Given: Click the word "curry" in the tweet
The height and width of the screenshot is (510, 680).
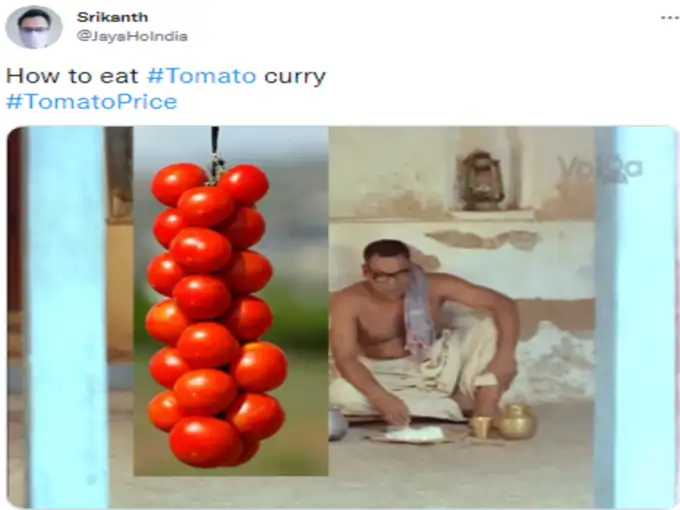Looking at the screenshot, I should click(295, 77).
